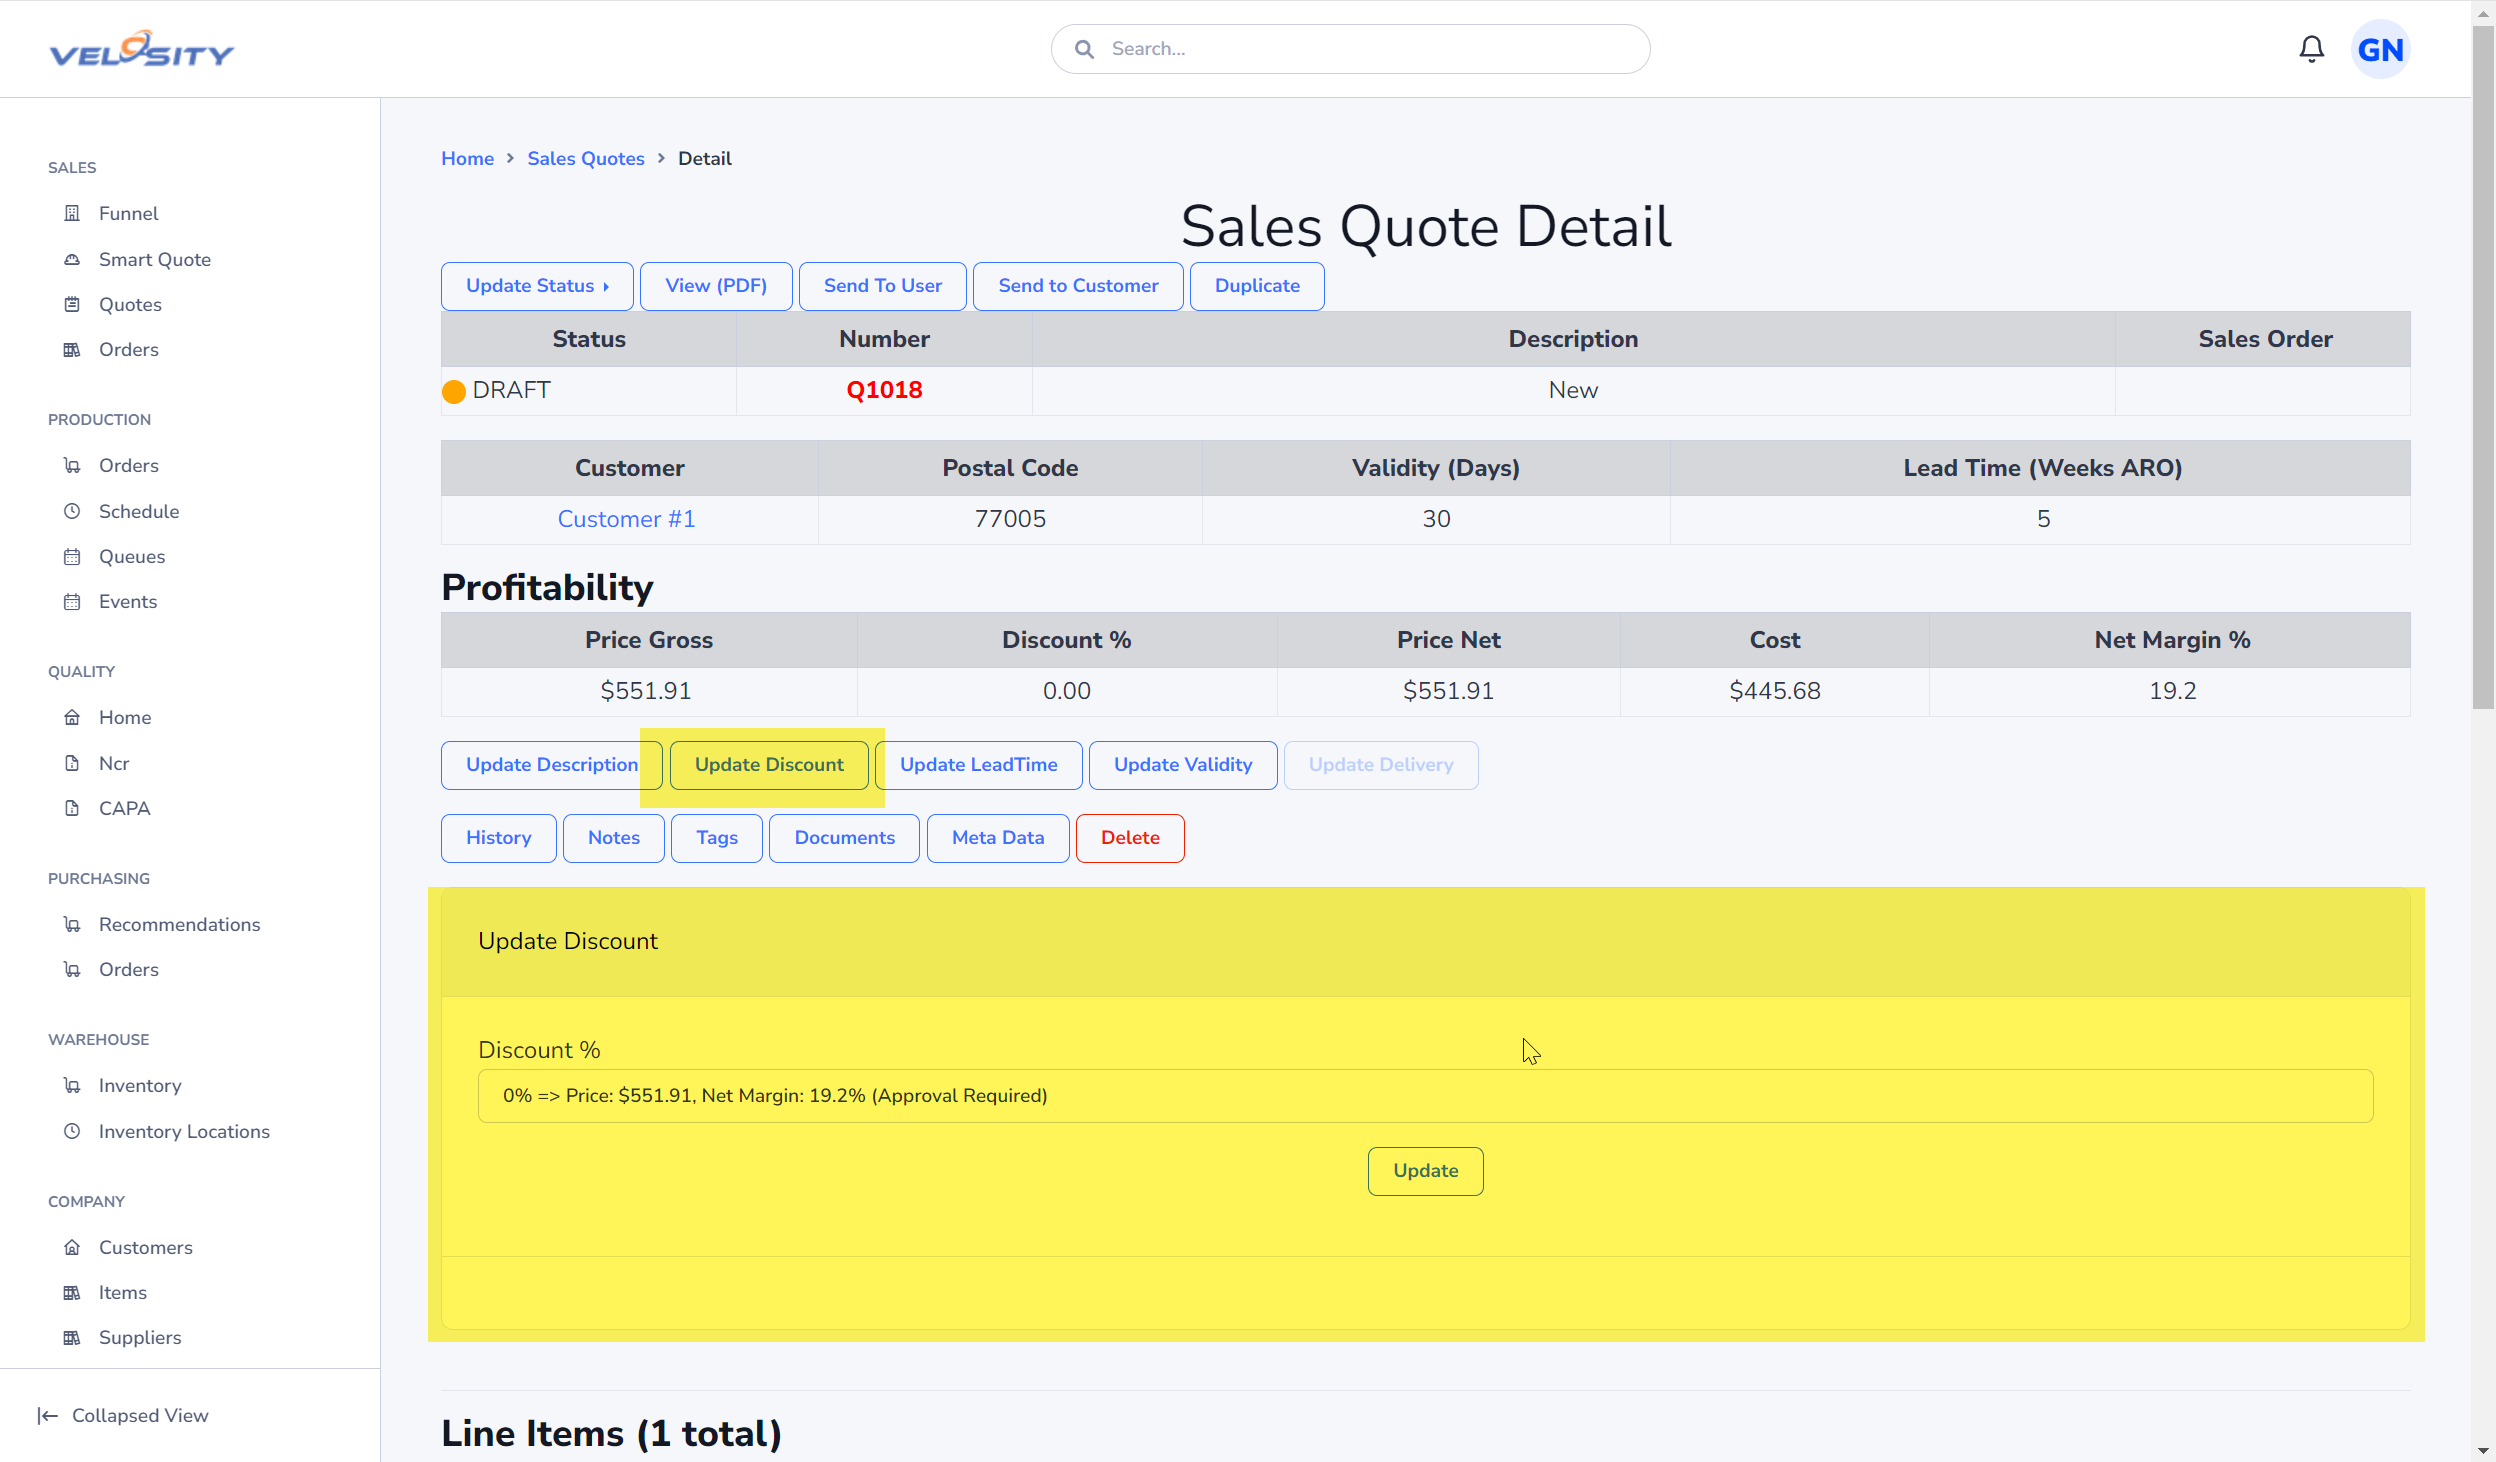Viewport: 2496px width, 1462px height.
Task: Click the Update Discount button
Action: [x=769, y=765]
